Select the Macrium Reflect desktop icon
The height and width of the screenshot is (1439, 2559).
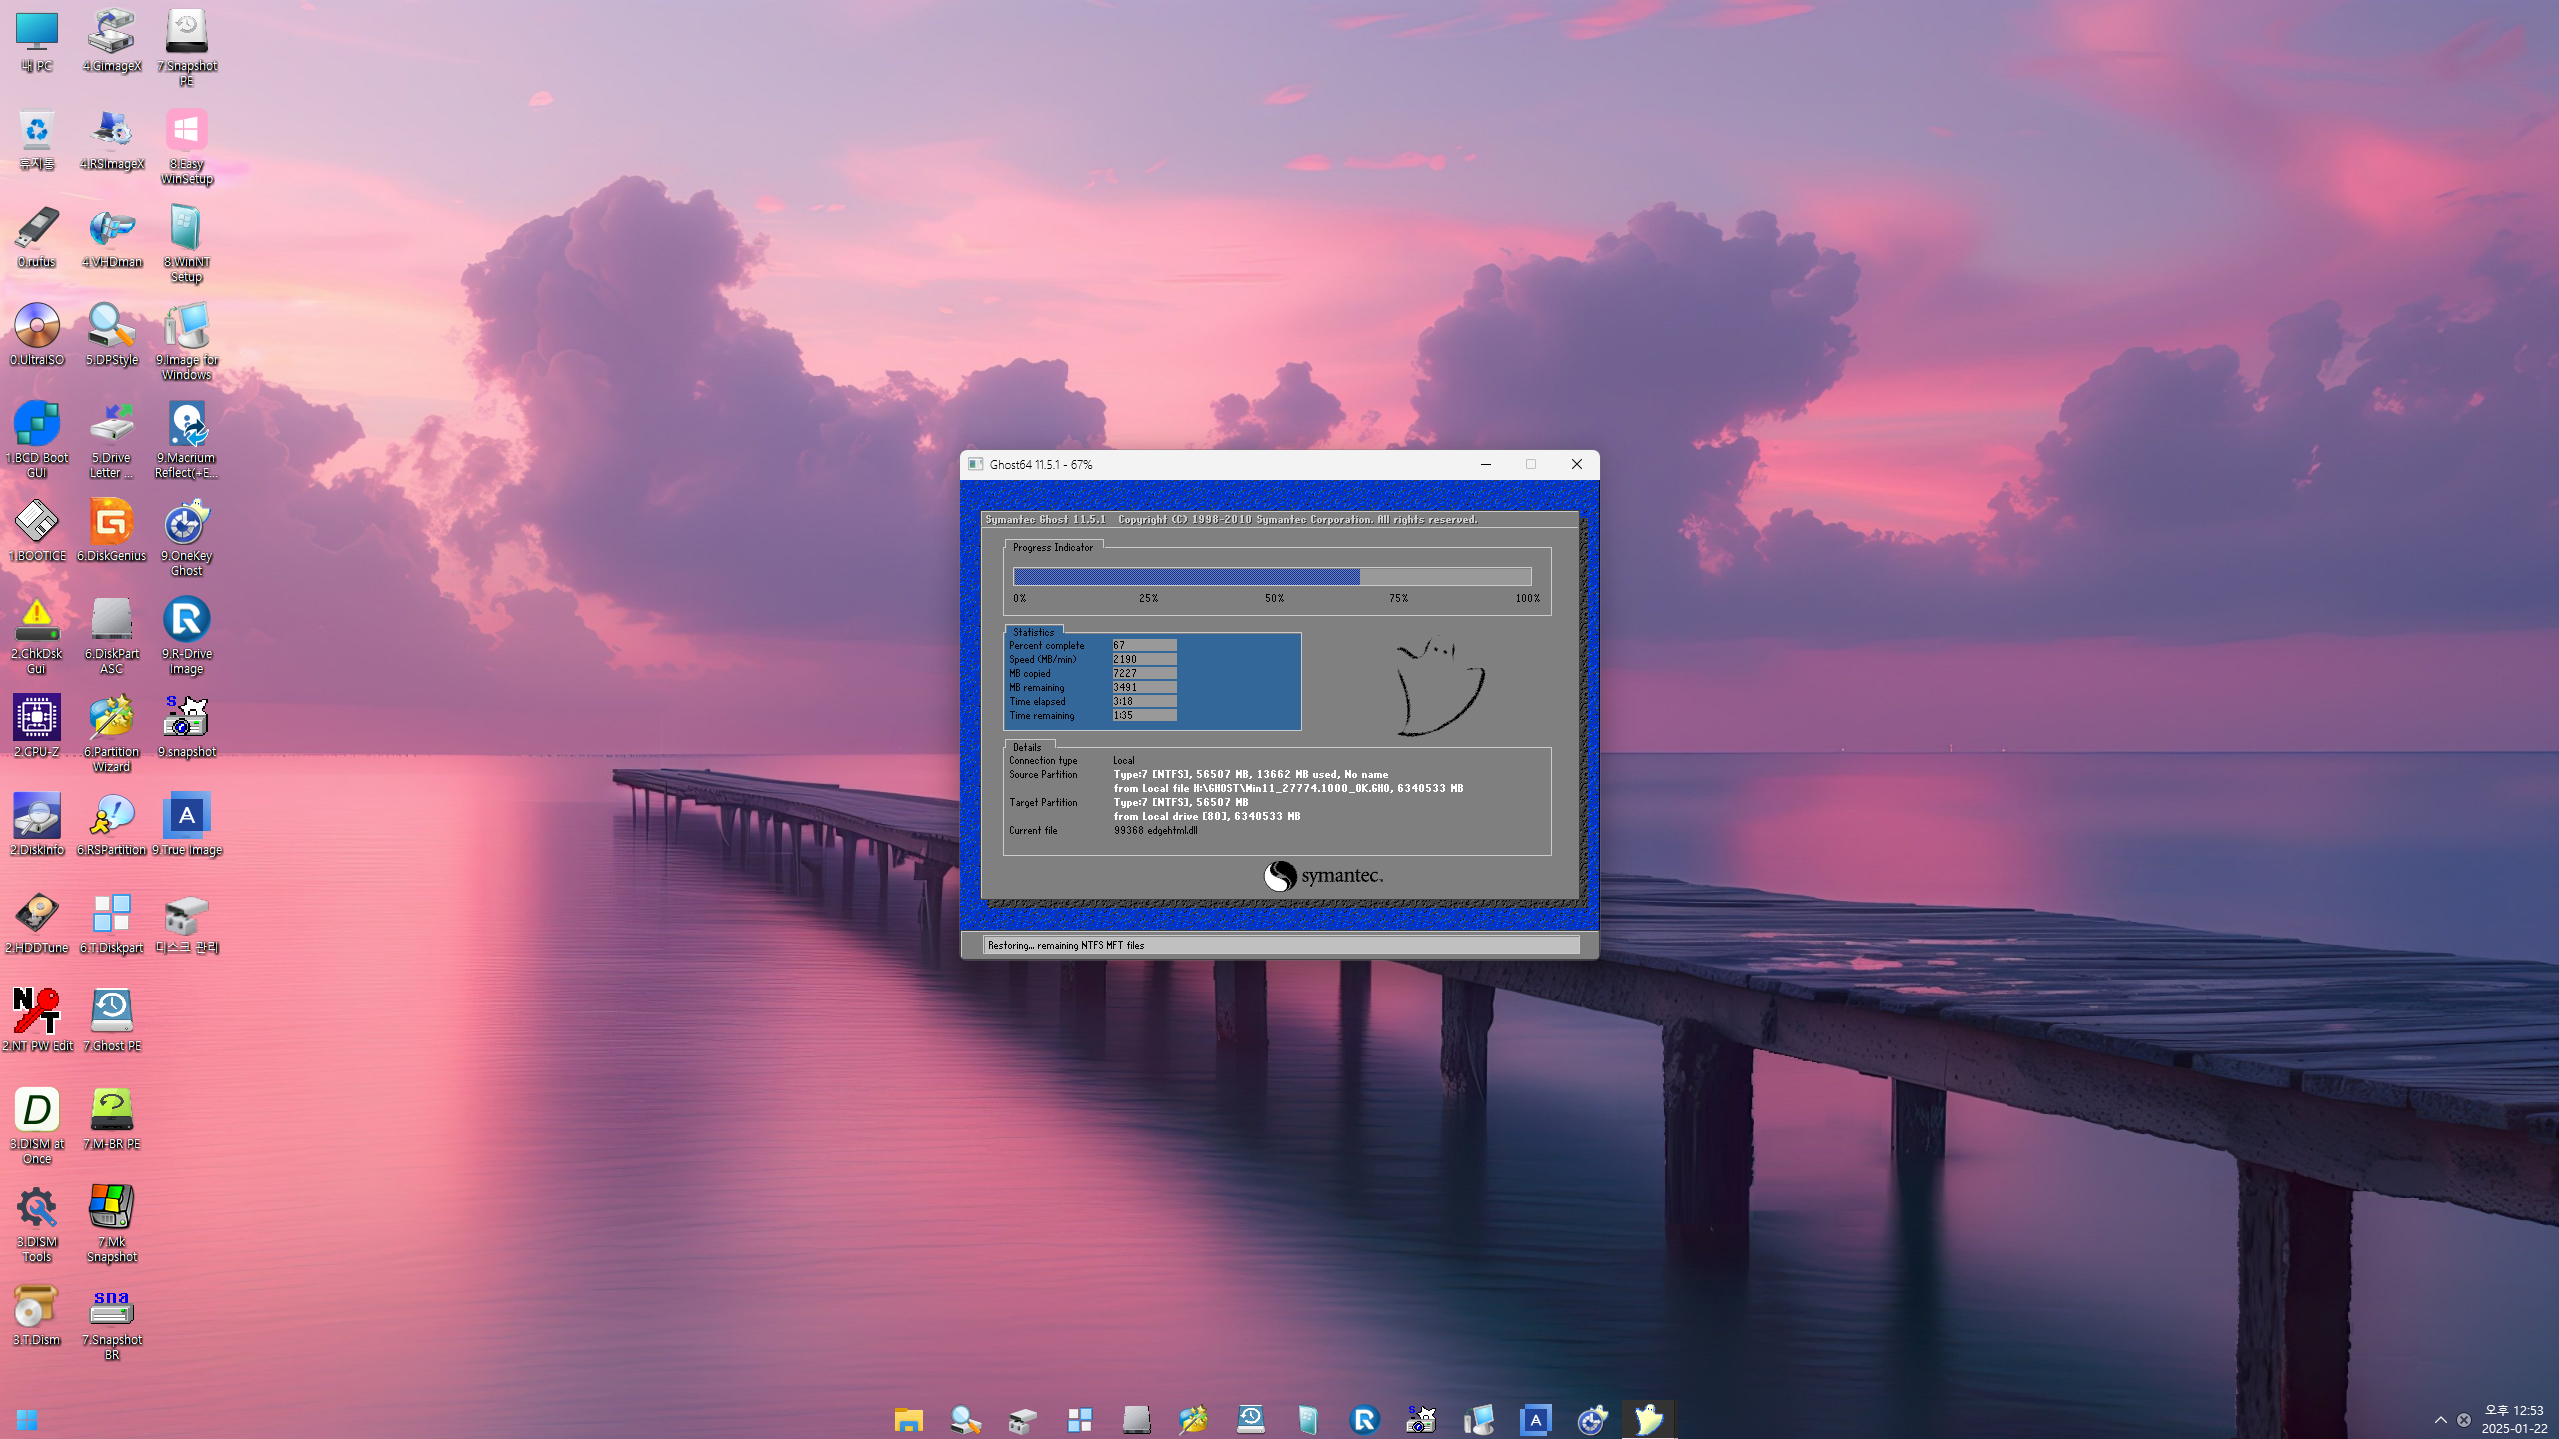click(186, 425)
